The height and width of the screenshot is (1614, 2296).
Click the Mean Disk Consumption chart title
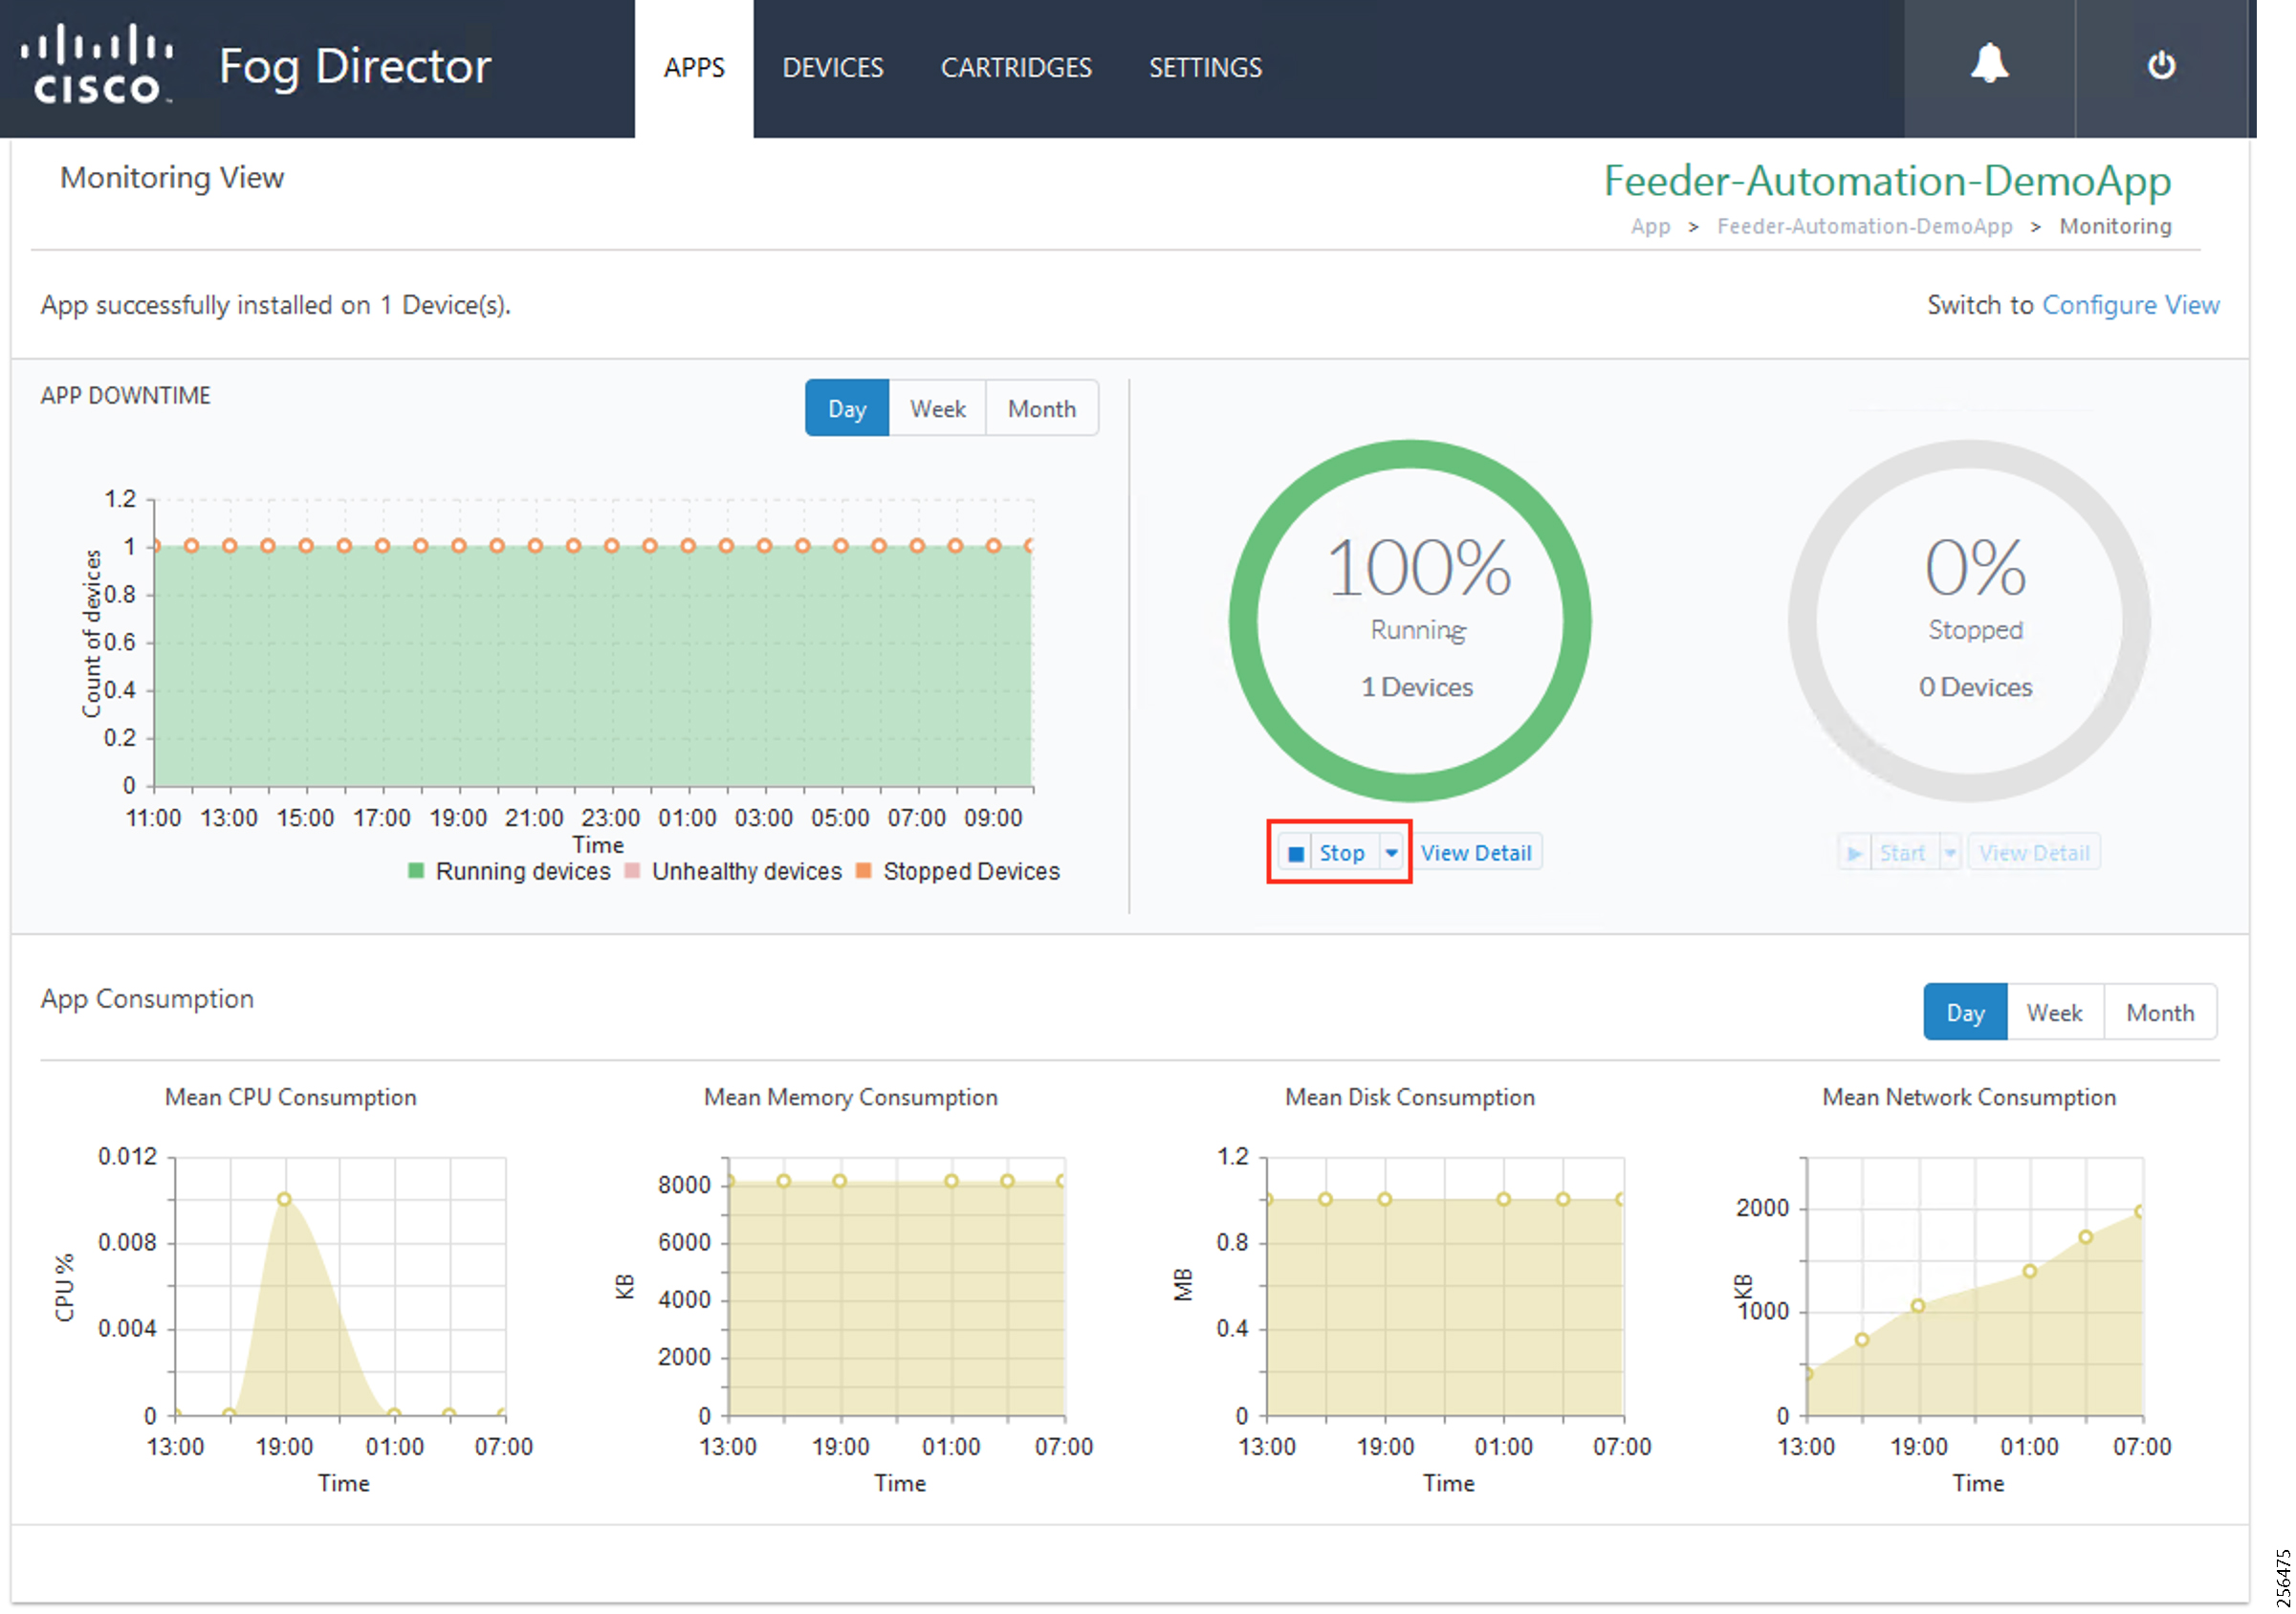[1409, 1097]
